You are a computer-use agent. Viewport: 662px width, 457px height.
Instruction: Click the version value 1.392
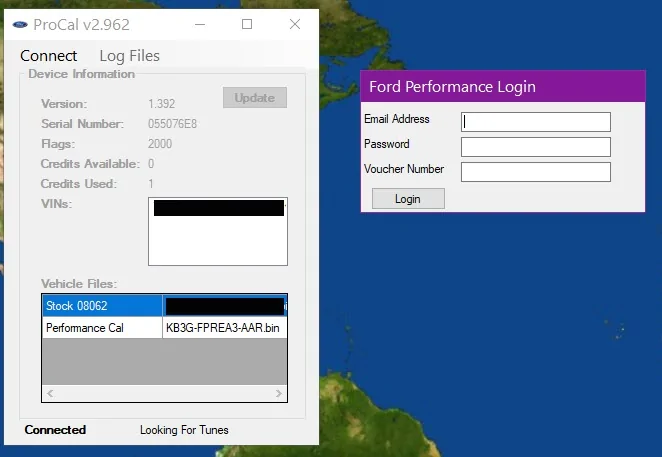(x=162, y=103)
